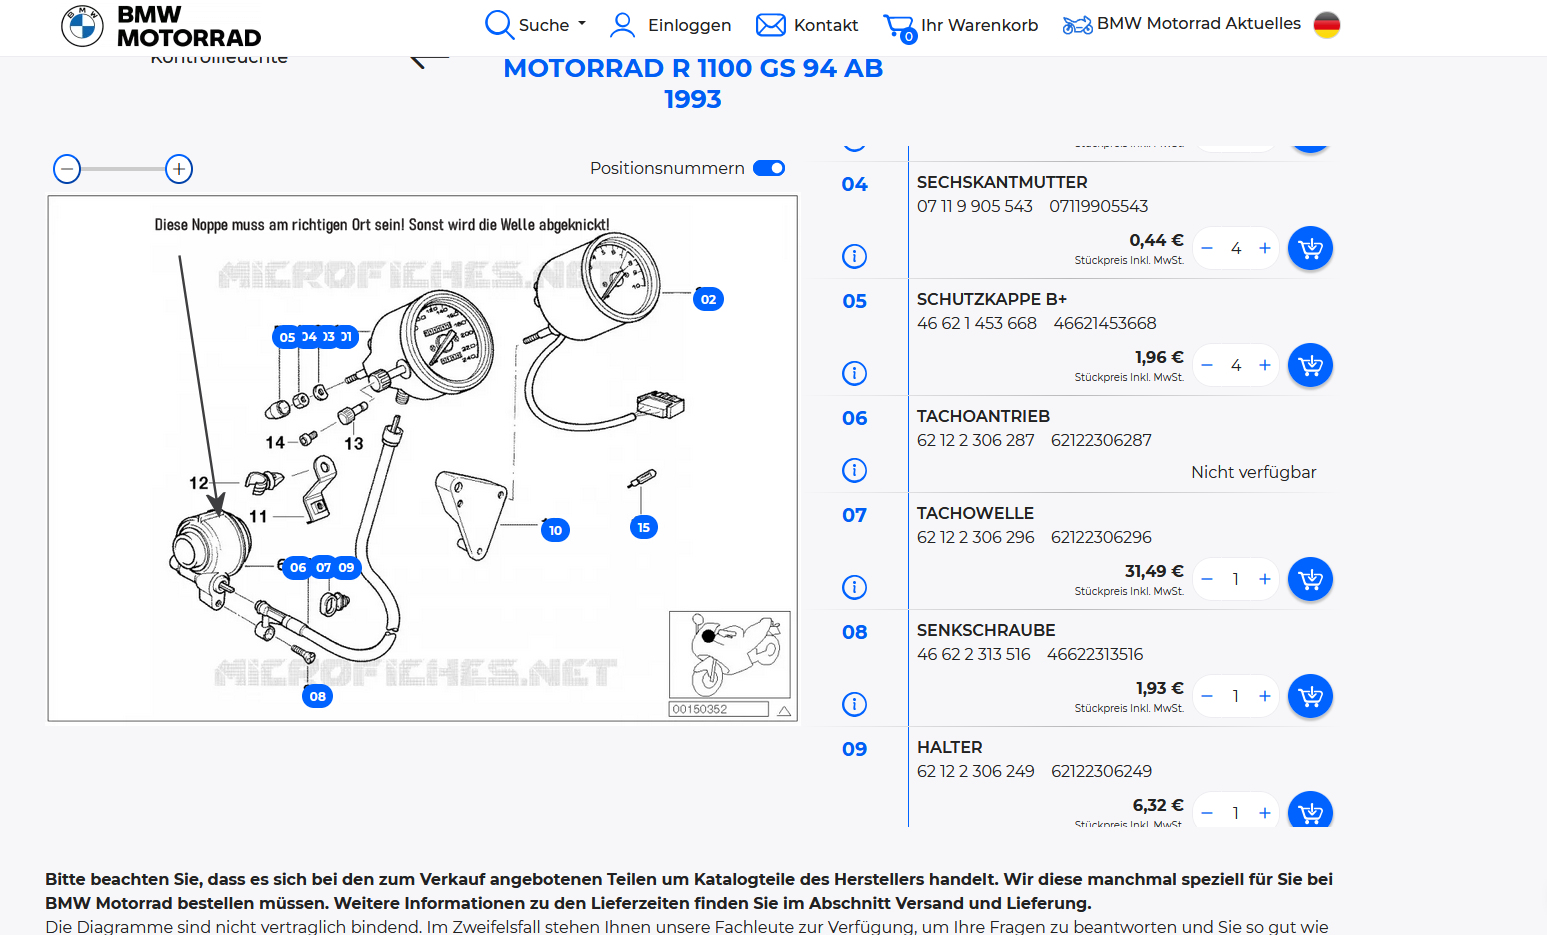Increase quantity of Senkschraube
Image resolution: width=1547 pixels, height=935 pixels.
point(1265,696)
